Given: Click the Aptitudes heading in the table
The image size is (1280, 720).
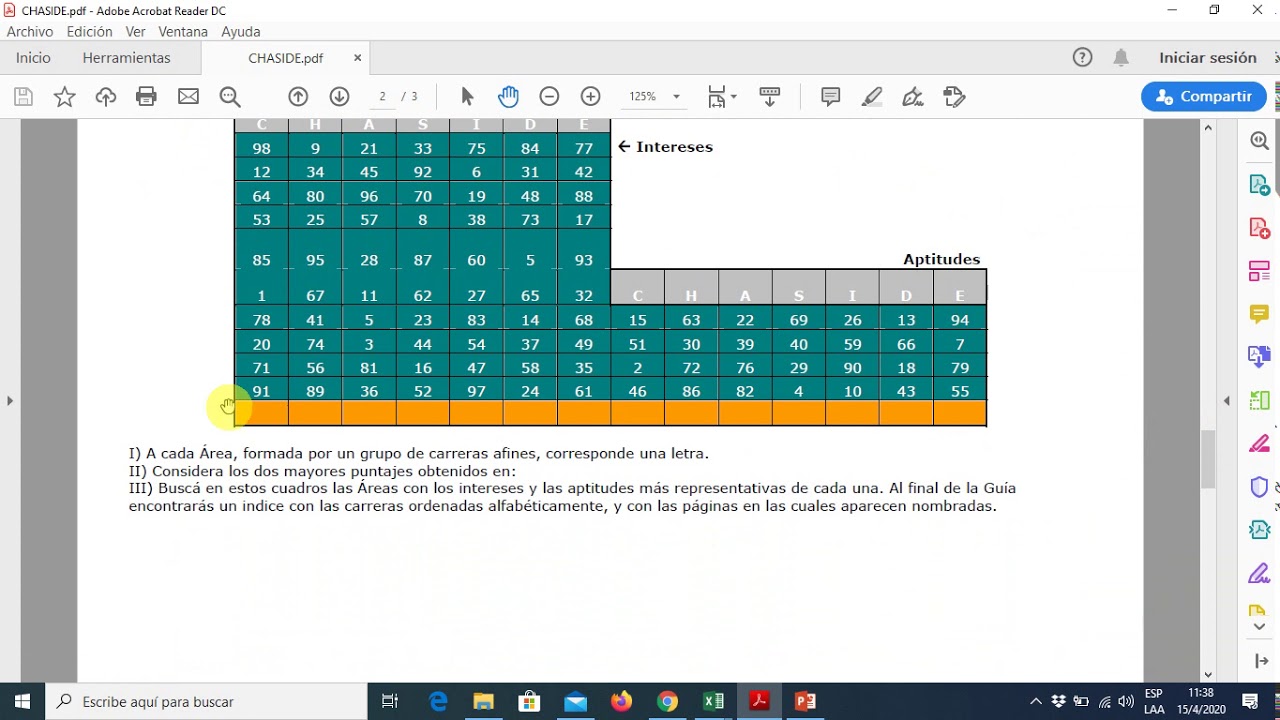Looking at the screenshot, I should tap(941, 259).
